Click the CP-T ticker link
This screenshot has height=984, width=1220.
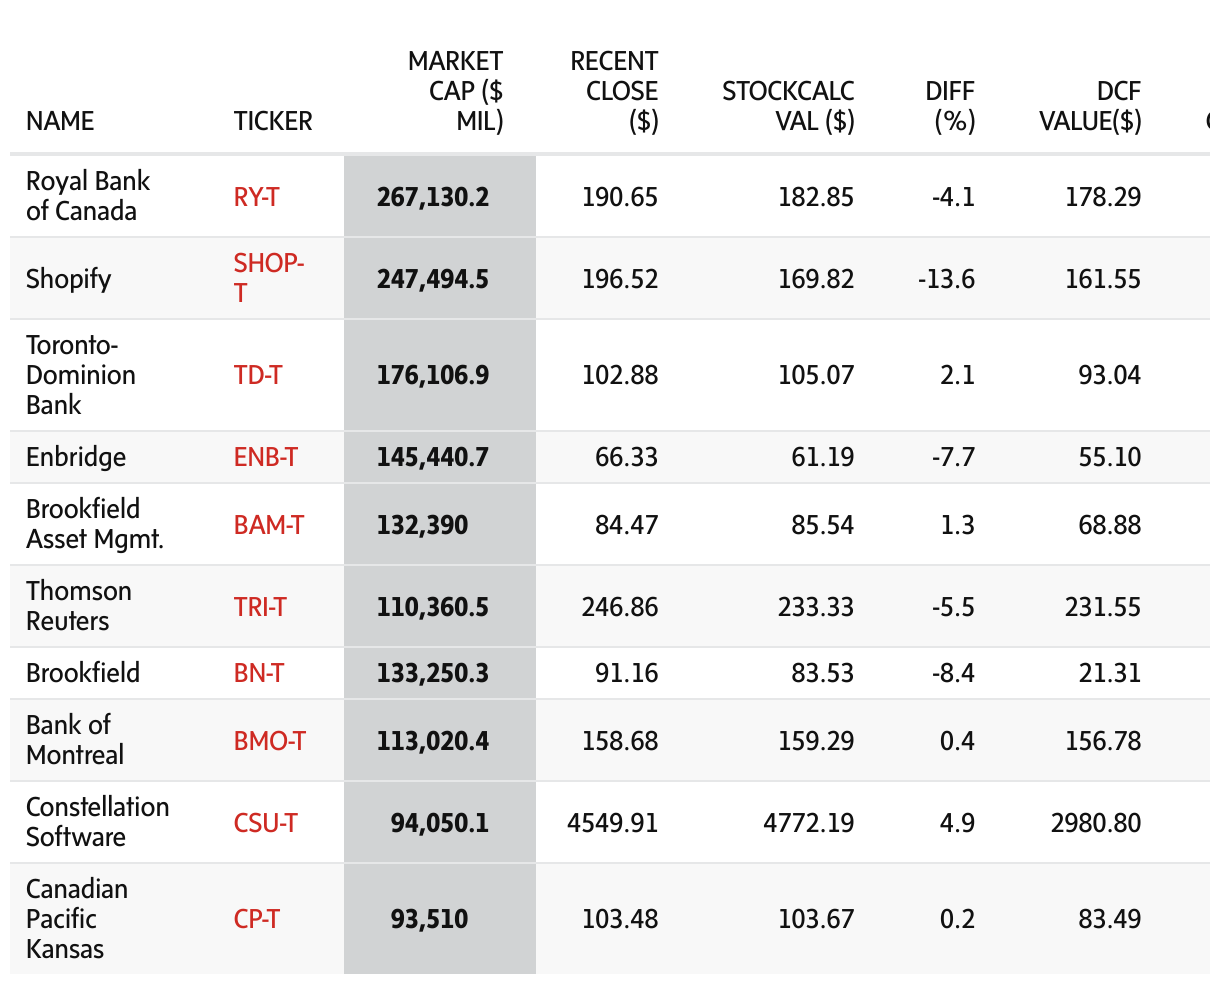click(256, 919)
